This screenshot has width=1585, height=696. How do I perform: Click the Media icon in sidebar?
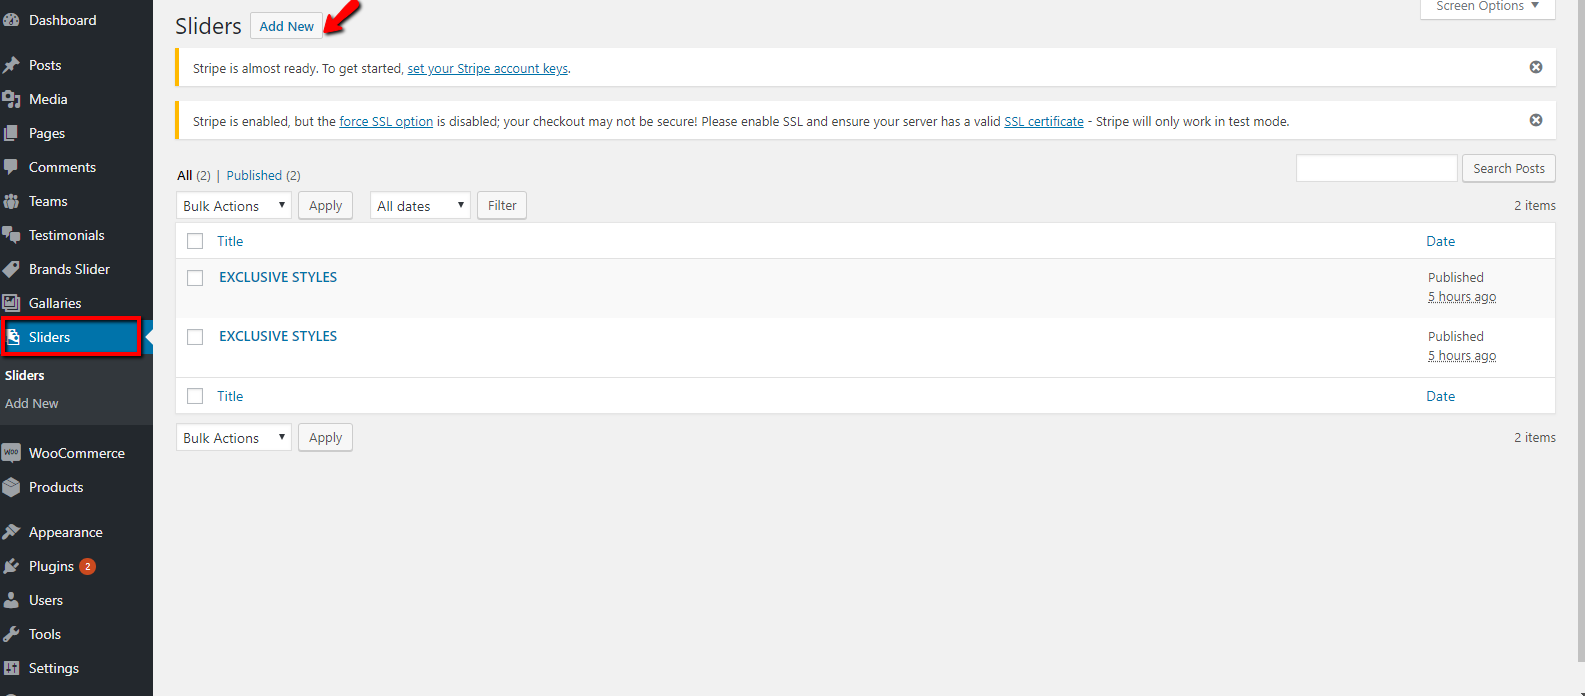11,99
